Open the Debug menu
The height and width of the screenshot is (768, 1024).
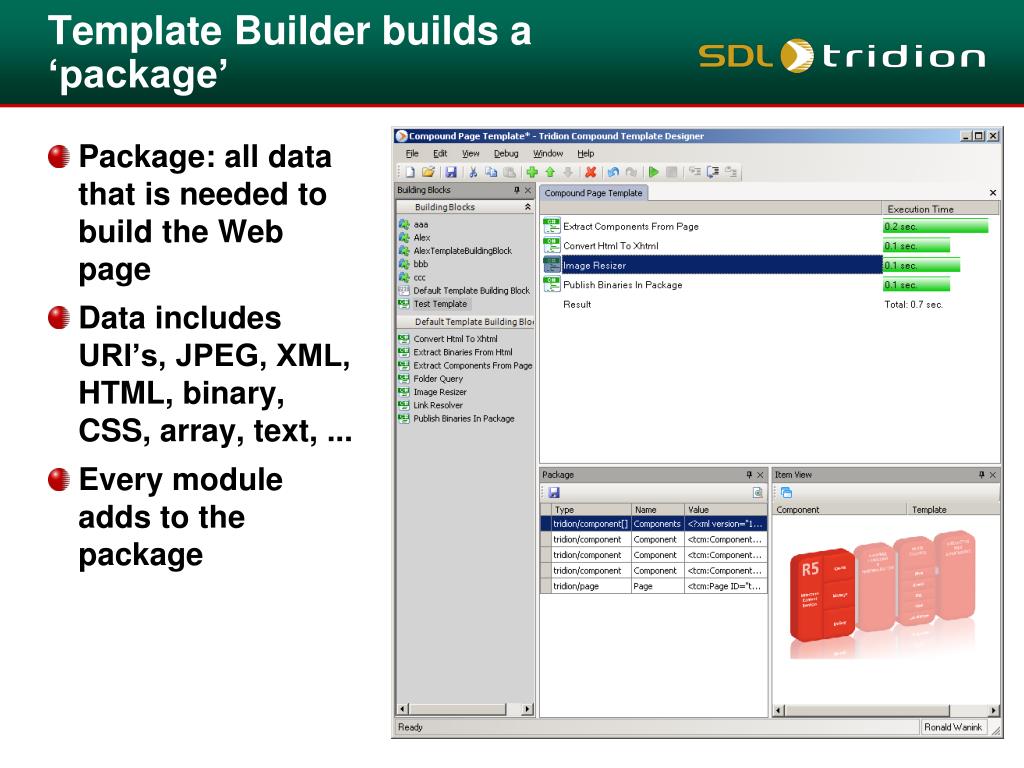(x=506, y=153)
